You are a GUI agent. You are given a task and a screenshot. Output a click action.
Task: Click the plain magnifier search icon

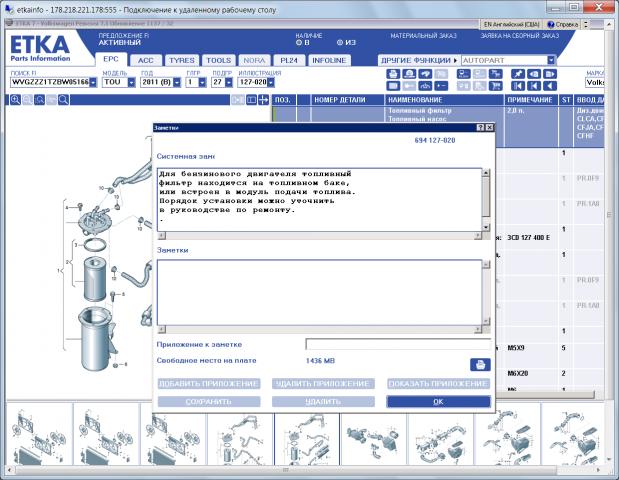pos(63,100)
